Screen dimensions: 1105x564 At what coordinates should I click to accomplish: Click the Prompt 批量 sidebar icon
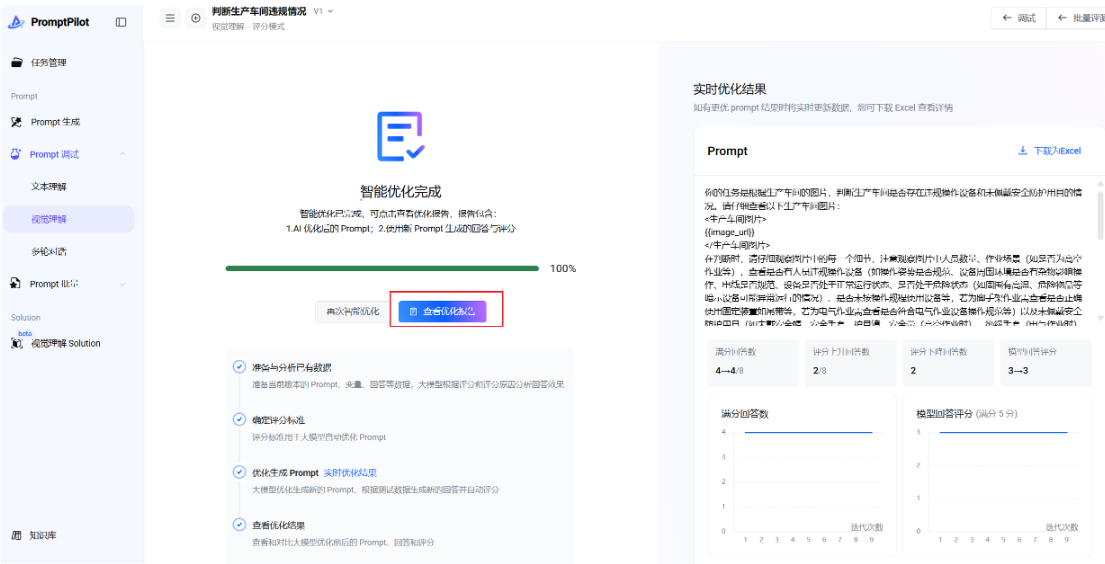pos(16,283)
